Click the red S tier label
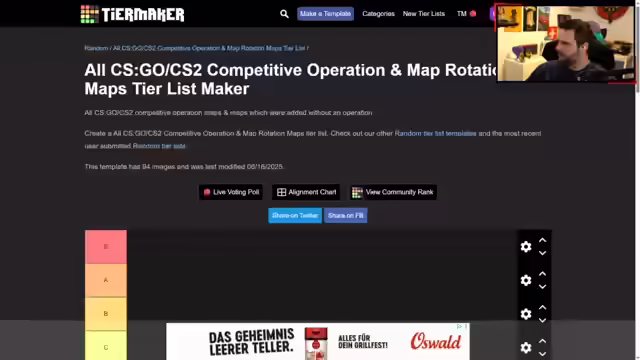Image resolution: width=640 pixels, height=360 pixels. point(106,247)
